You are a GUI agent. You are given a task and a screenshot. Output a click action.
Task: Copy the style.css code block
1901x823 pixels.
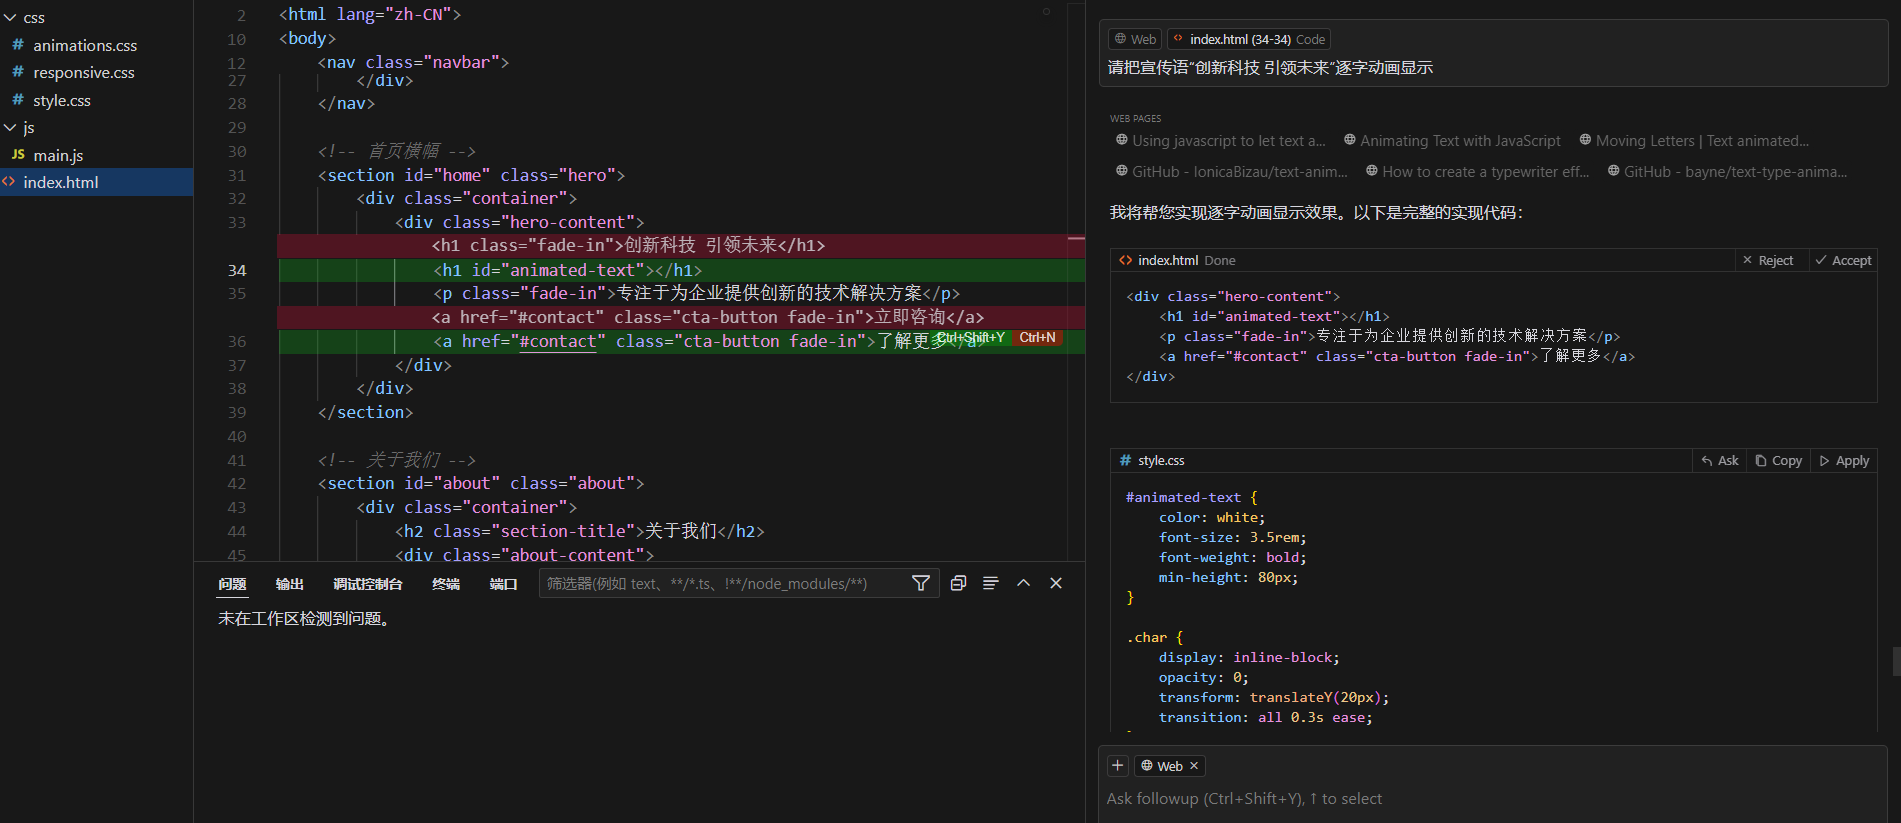[x=1778, y=460]
